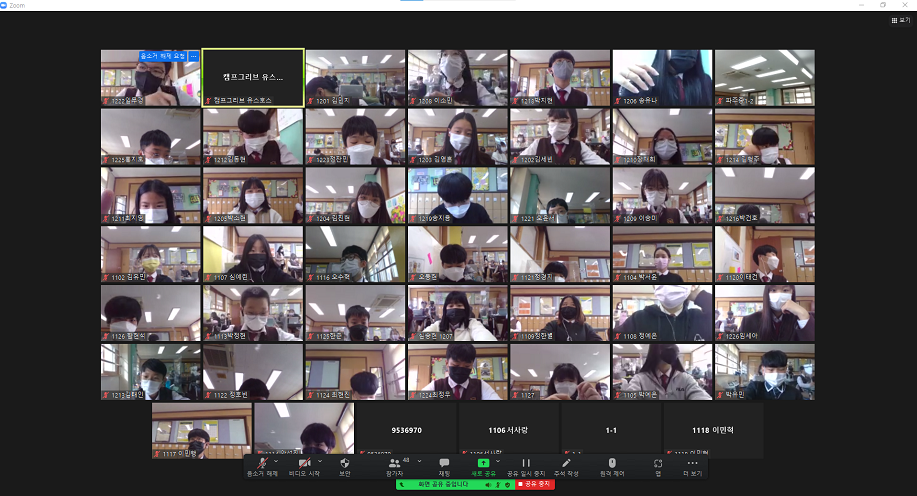Open the 채팅 chat panel
The width and height of the screenshot is (917, 496).
(x=444, y=463)
